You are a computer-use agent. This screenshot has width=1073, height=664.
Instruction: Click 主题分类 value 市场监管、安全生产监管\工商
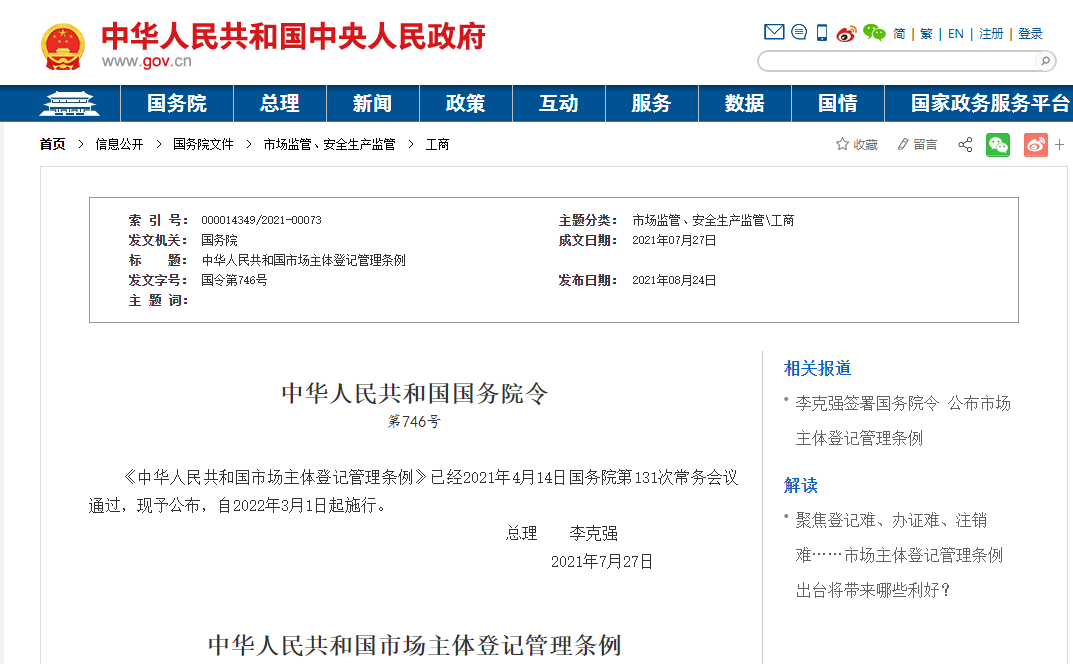coord(713,220)
